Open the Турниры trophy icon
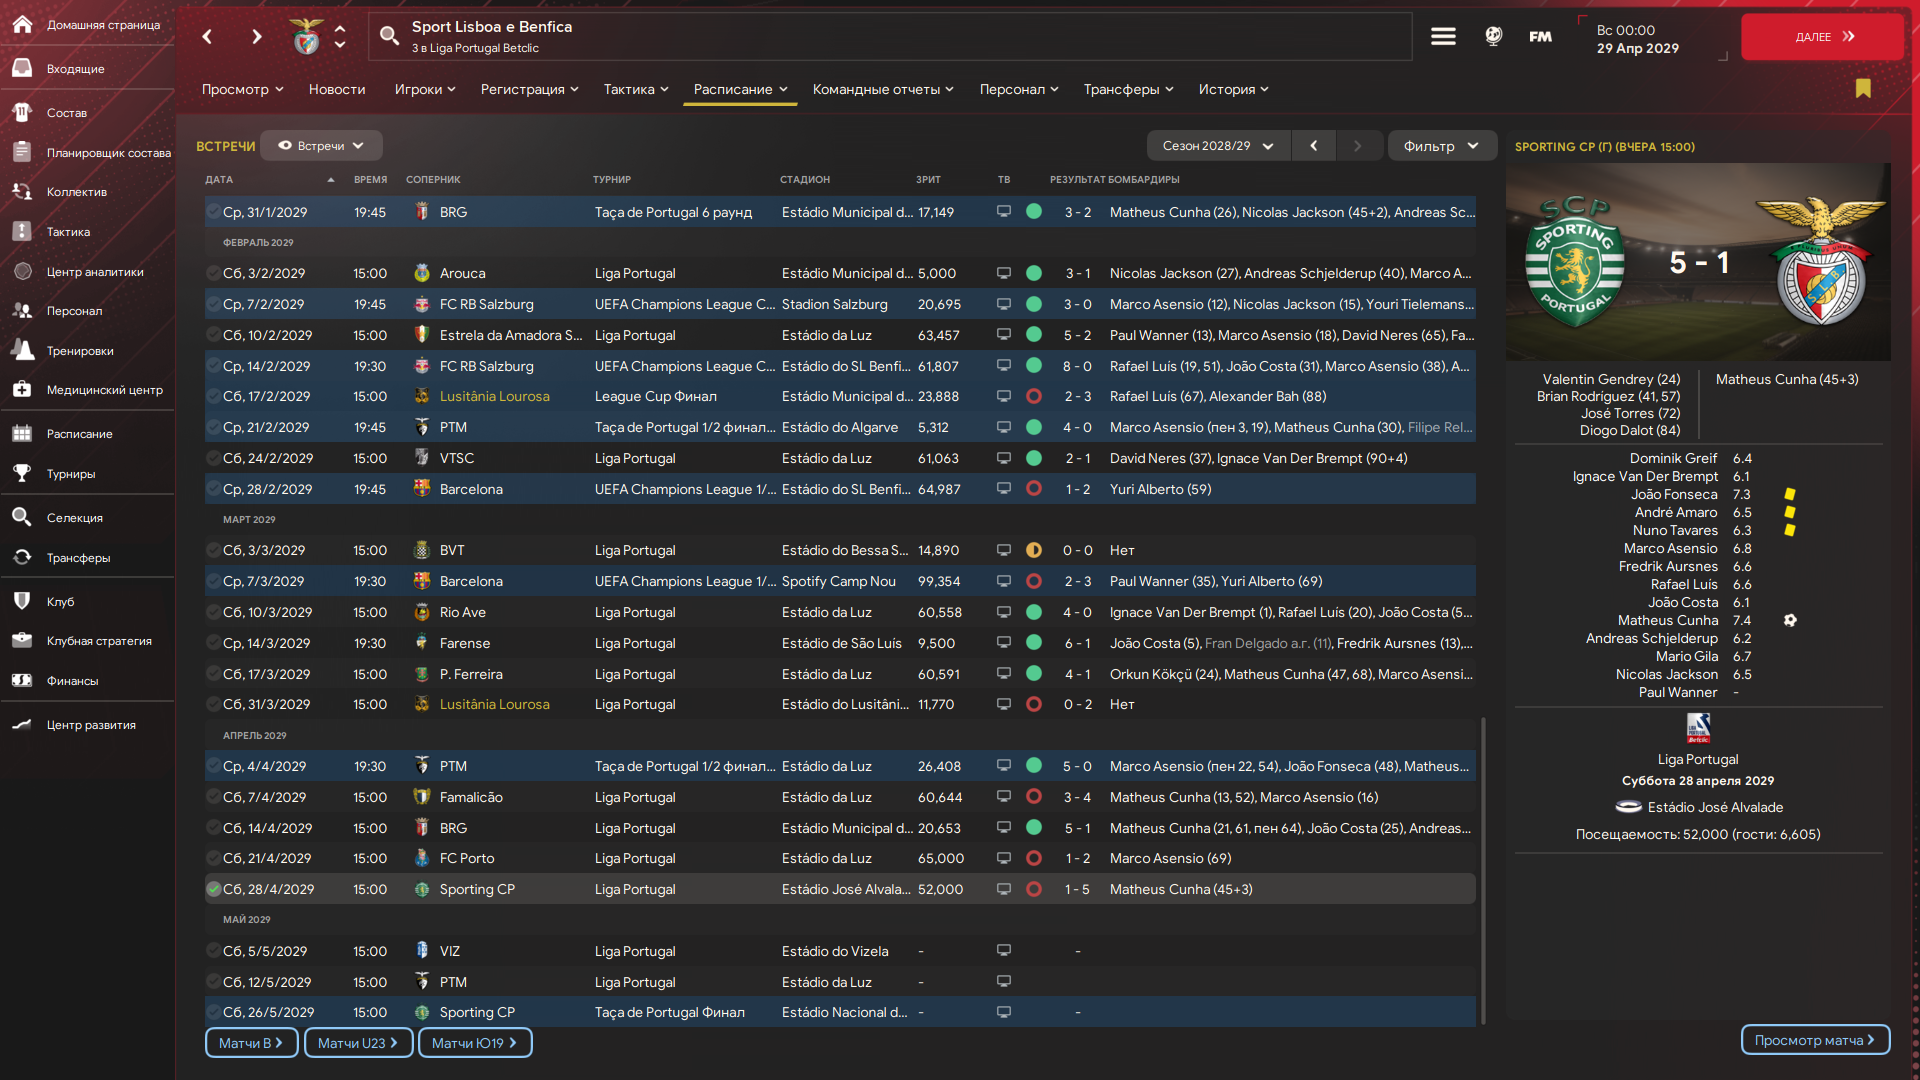 [22, 473]
